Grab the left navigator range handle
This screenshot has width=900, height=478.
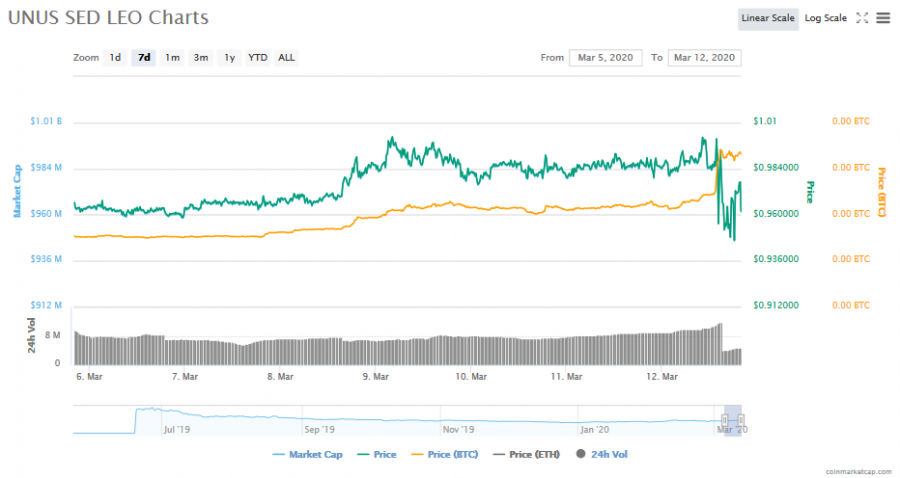[725, 420]
